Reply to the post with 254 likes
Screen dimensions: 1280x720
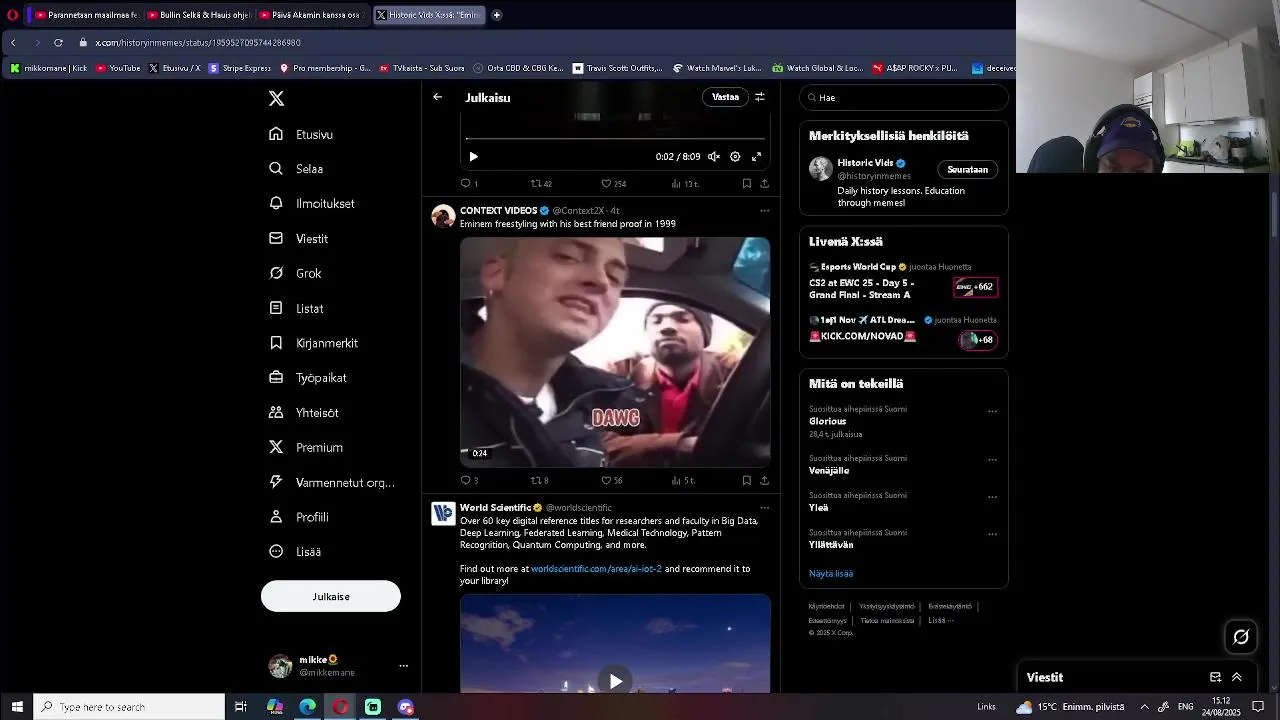click(x=468, y=184)
